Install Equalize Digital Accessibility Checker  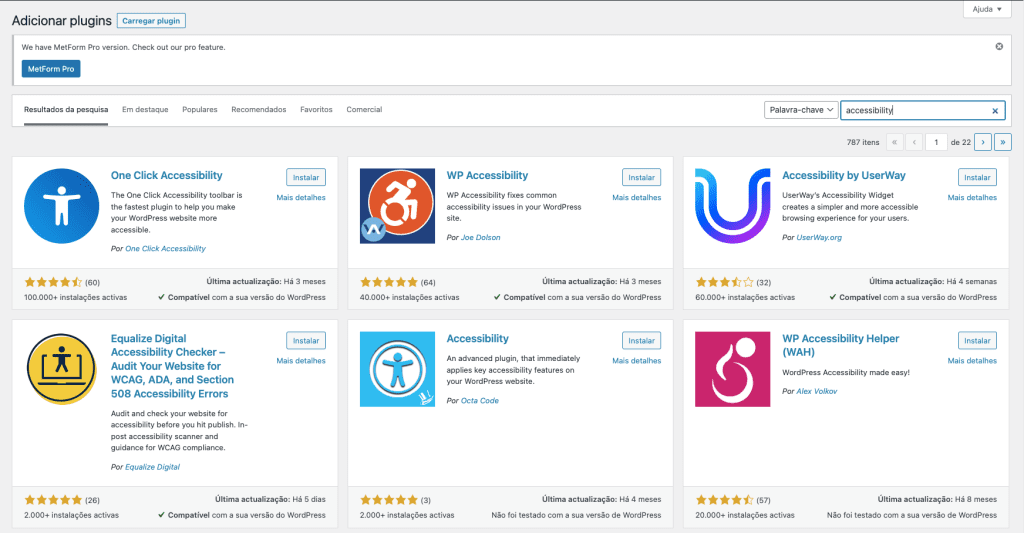tap(306, 340)
